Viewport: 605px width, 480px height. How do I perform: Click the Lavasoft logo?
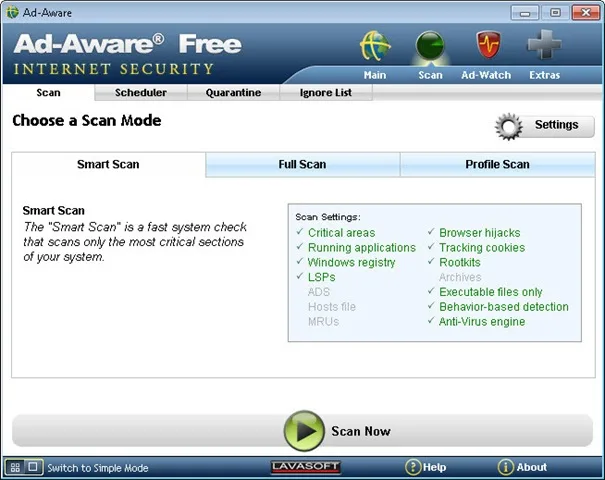305,467
